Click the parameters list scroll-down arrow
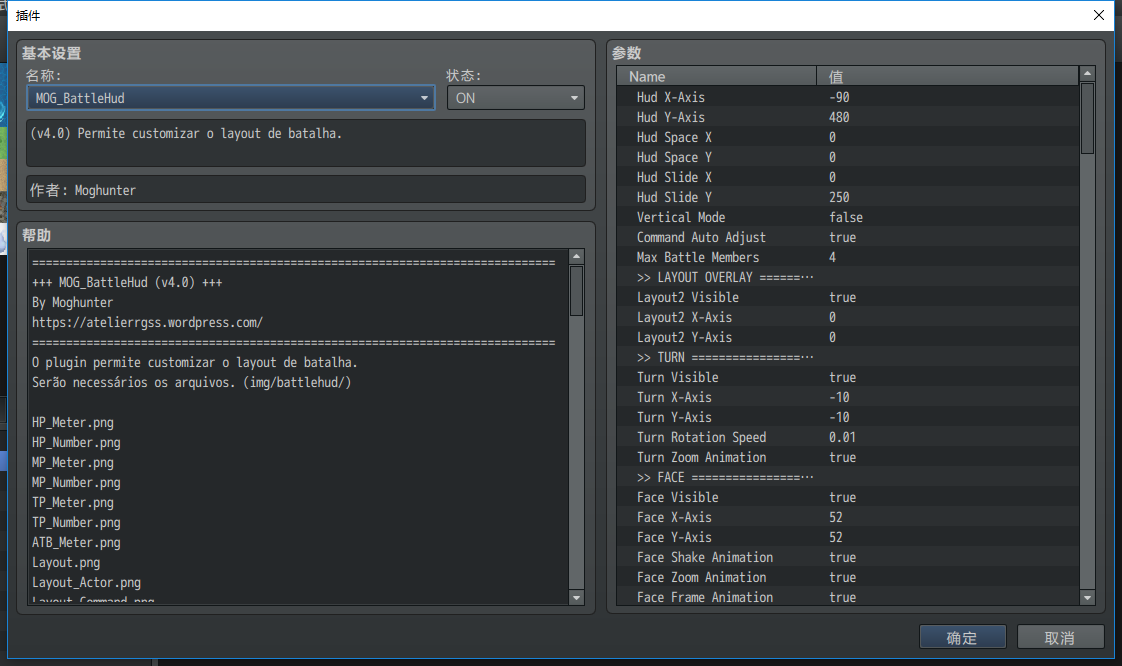The image size is (1122, 666). click(x=1087, y=597)
